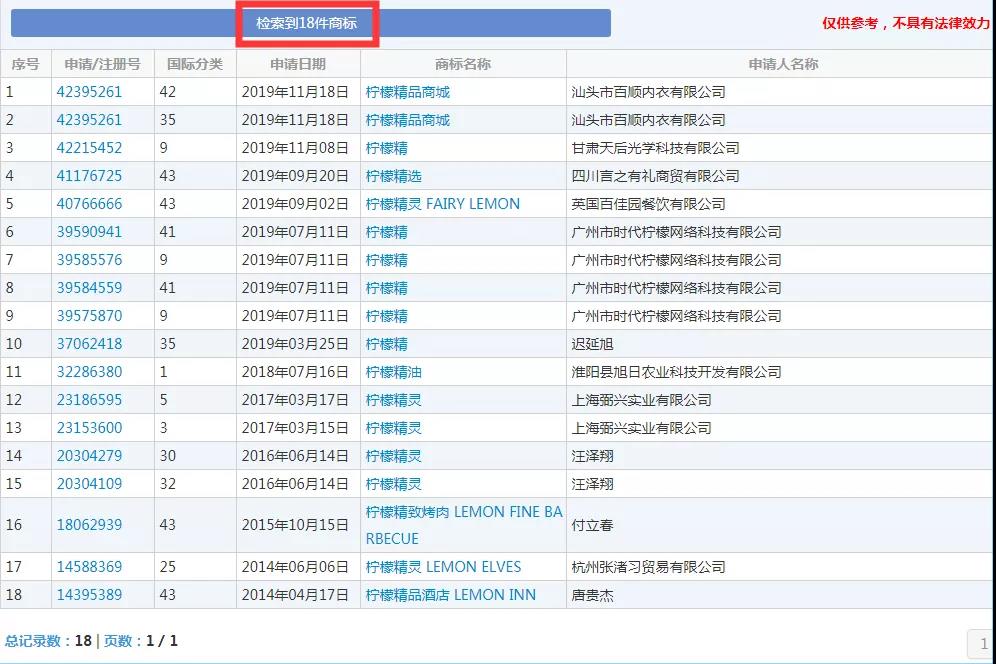Click the 国际分类 column header
This screenshot has height=664, width=996.
(x=195, y=64)
